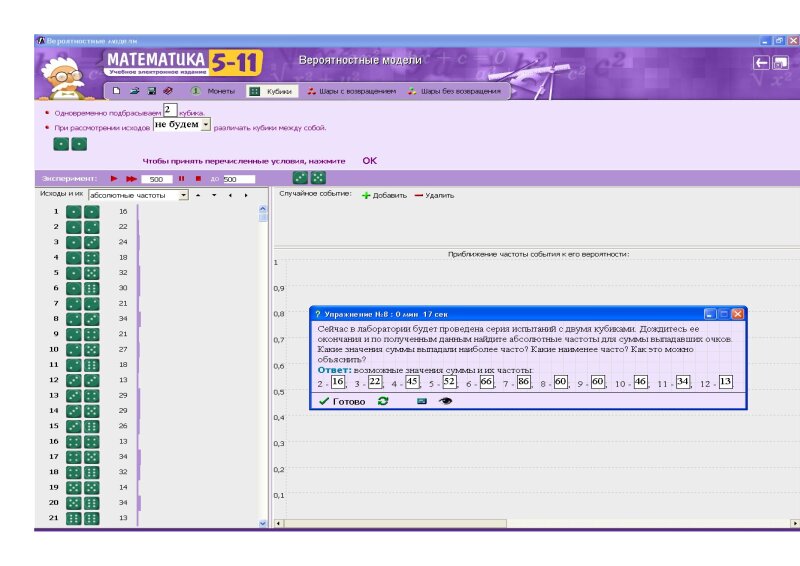This screenshot has height=566, width=800.
Task: Click Готово in the exercise dialog
Action: 341,401
